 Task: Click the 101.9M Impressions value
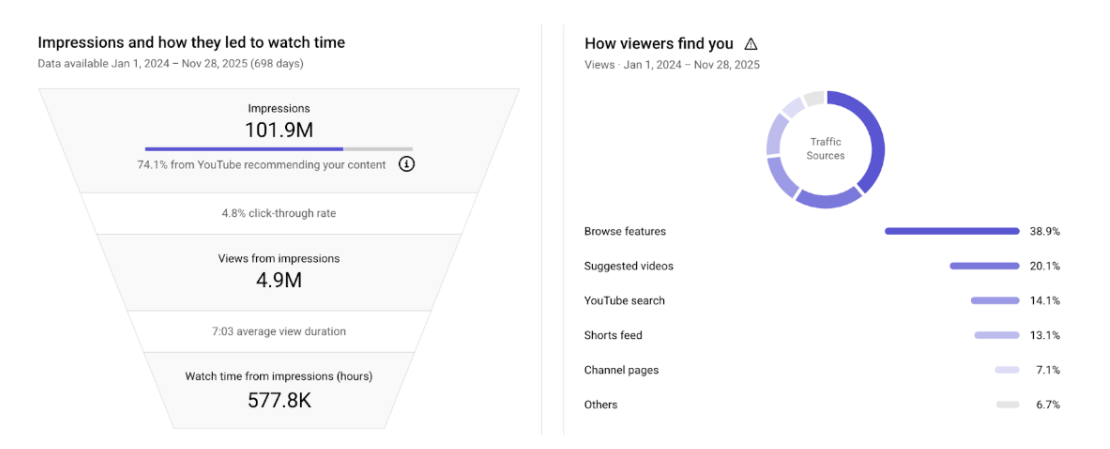(279, 130)
